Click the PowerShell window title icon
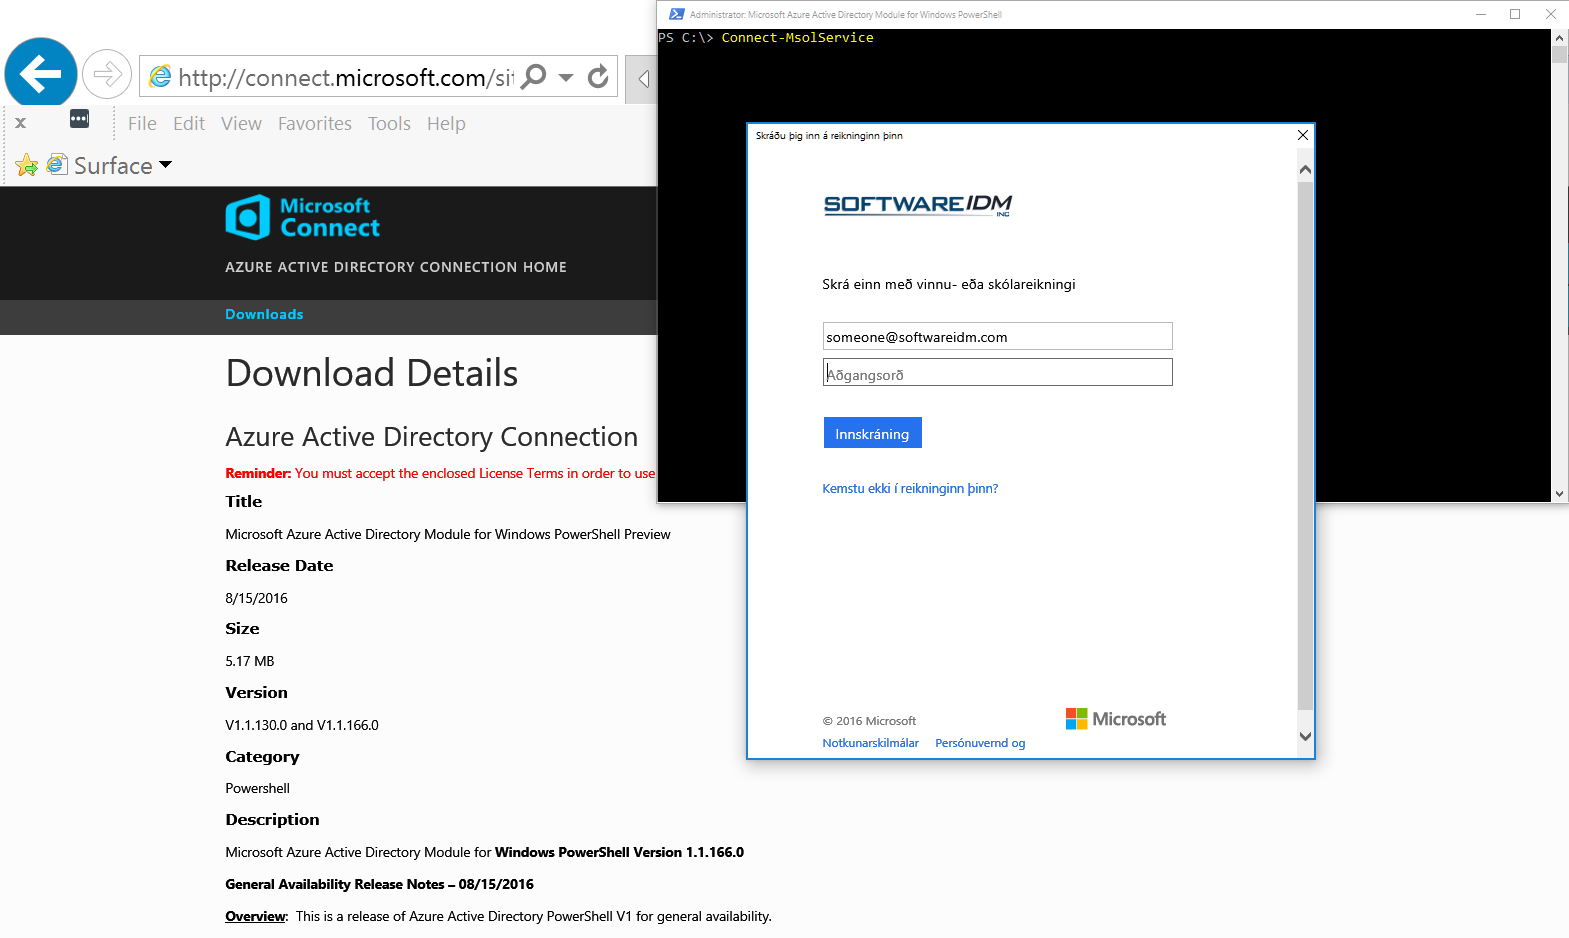Image resolution: width=1569 pixels, height=938 pixels. [x=676, y=14]
